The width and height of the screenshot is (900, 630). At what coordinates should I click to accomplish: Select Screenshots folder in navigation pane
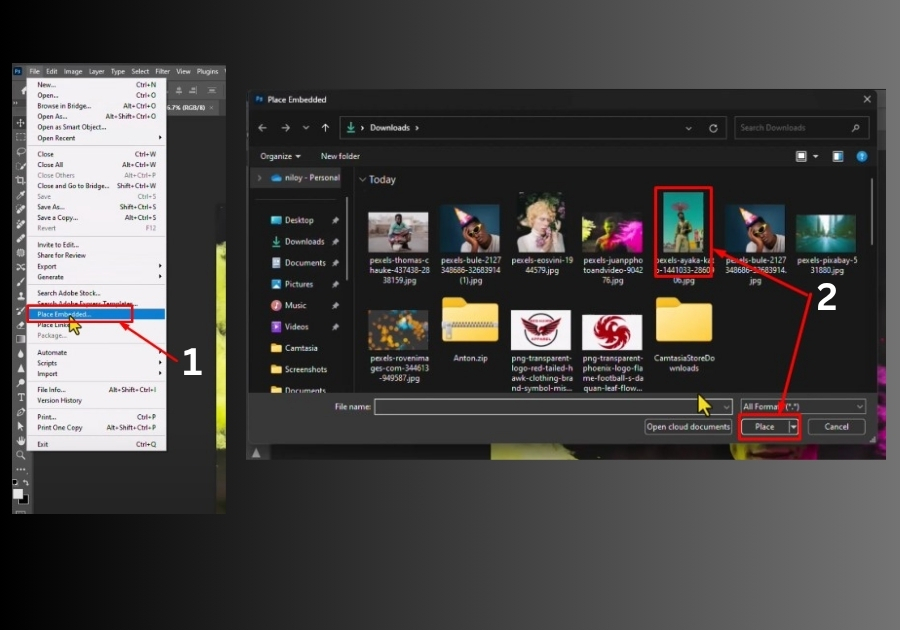point(305,369)
